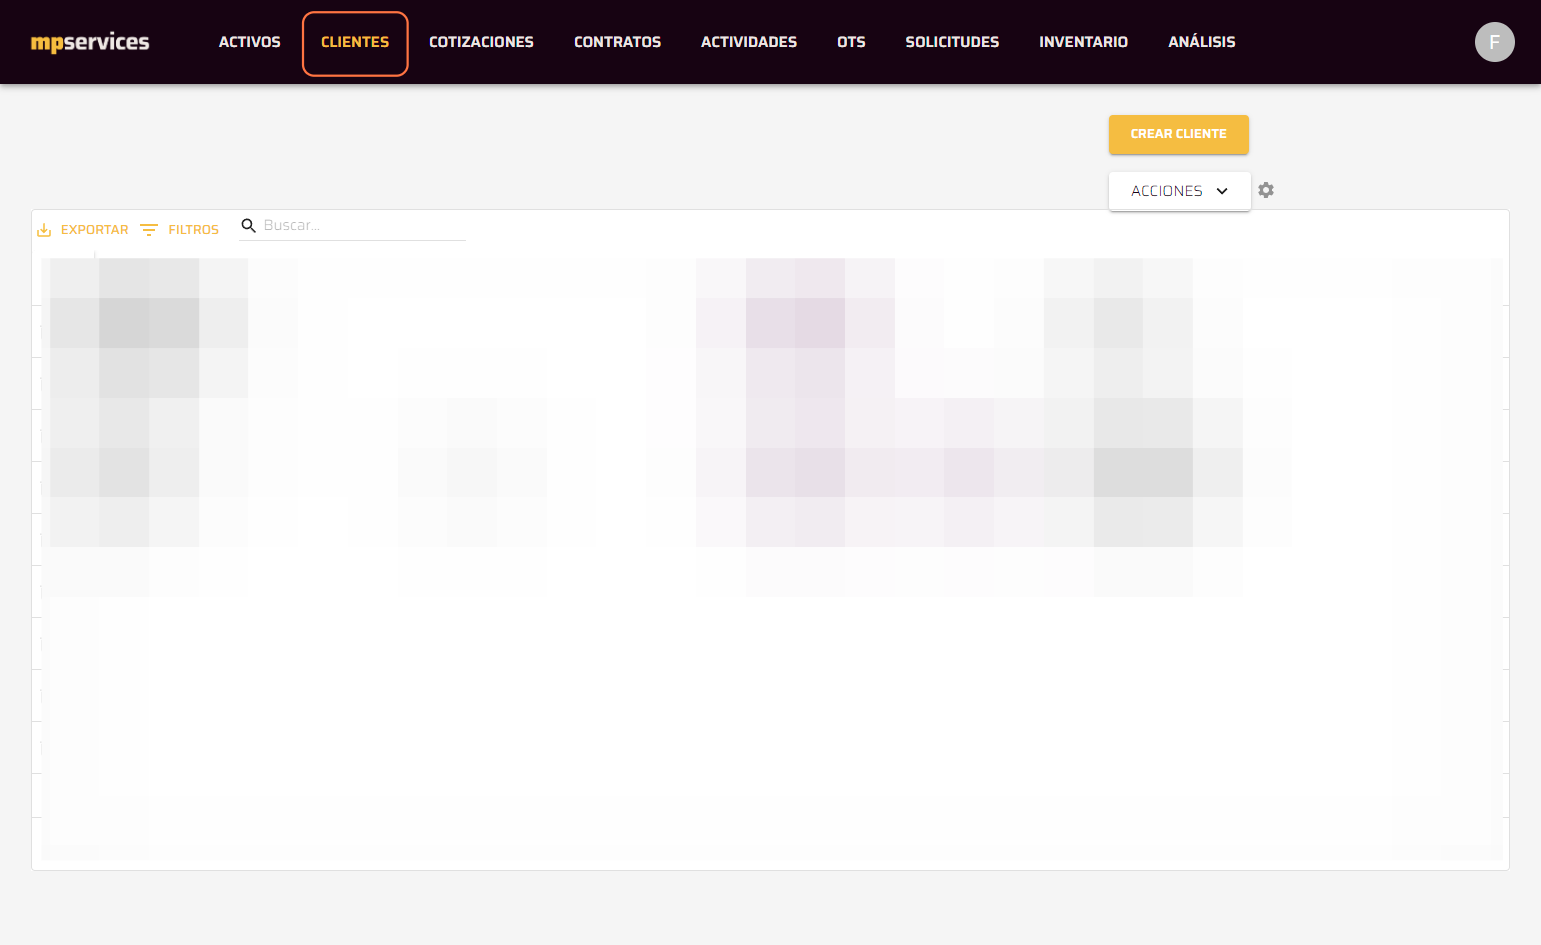Image resolution: width=1541 pixels, height=945 pixels.
Task: Click the search magnifier icon
Action: [249, 226]
